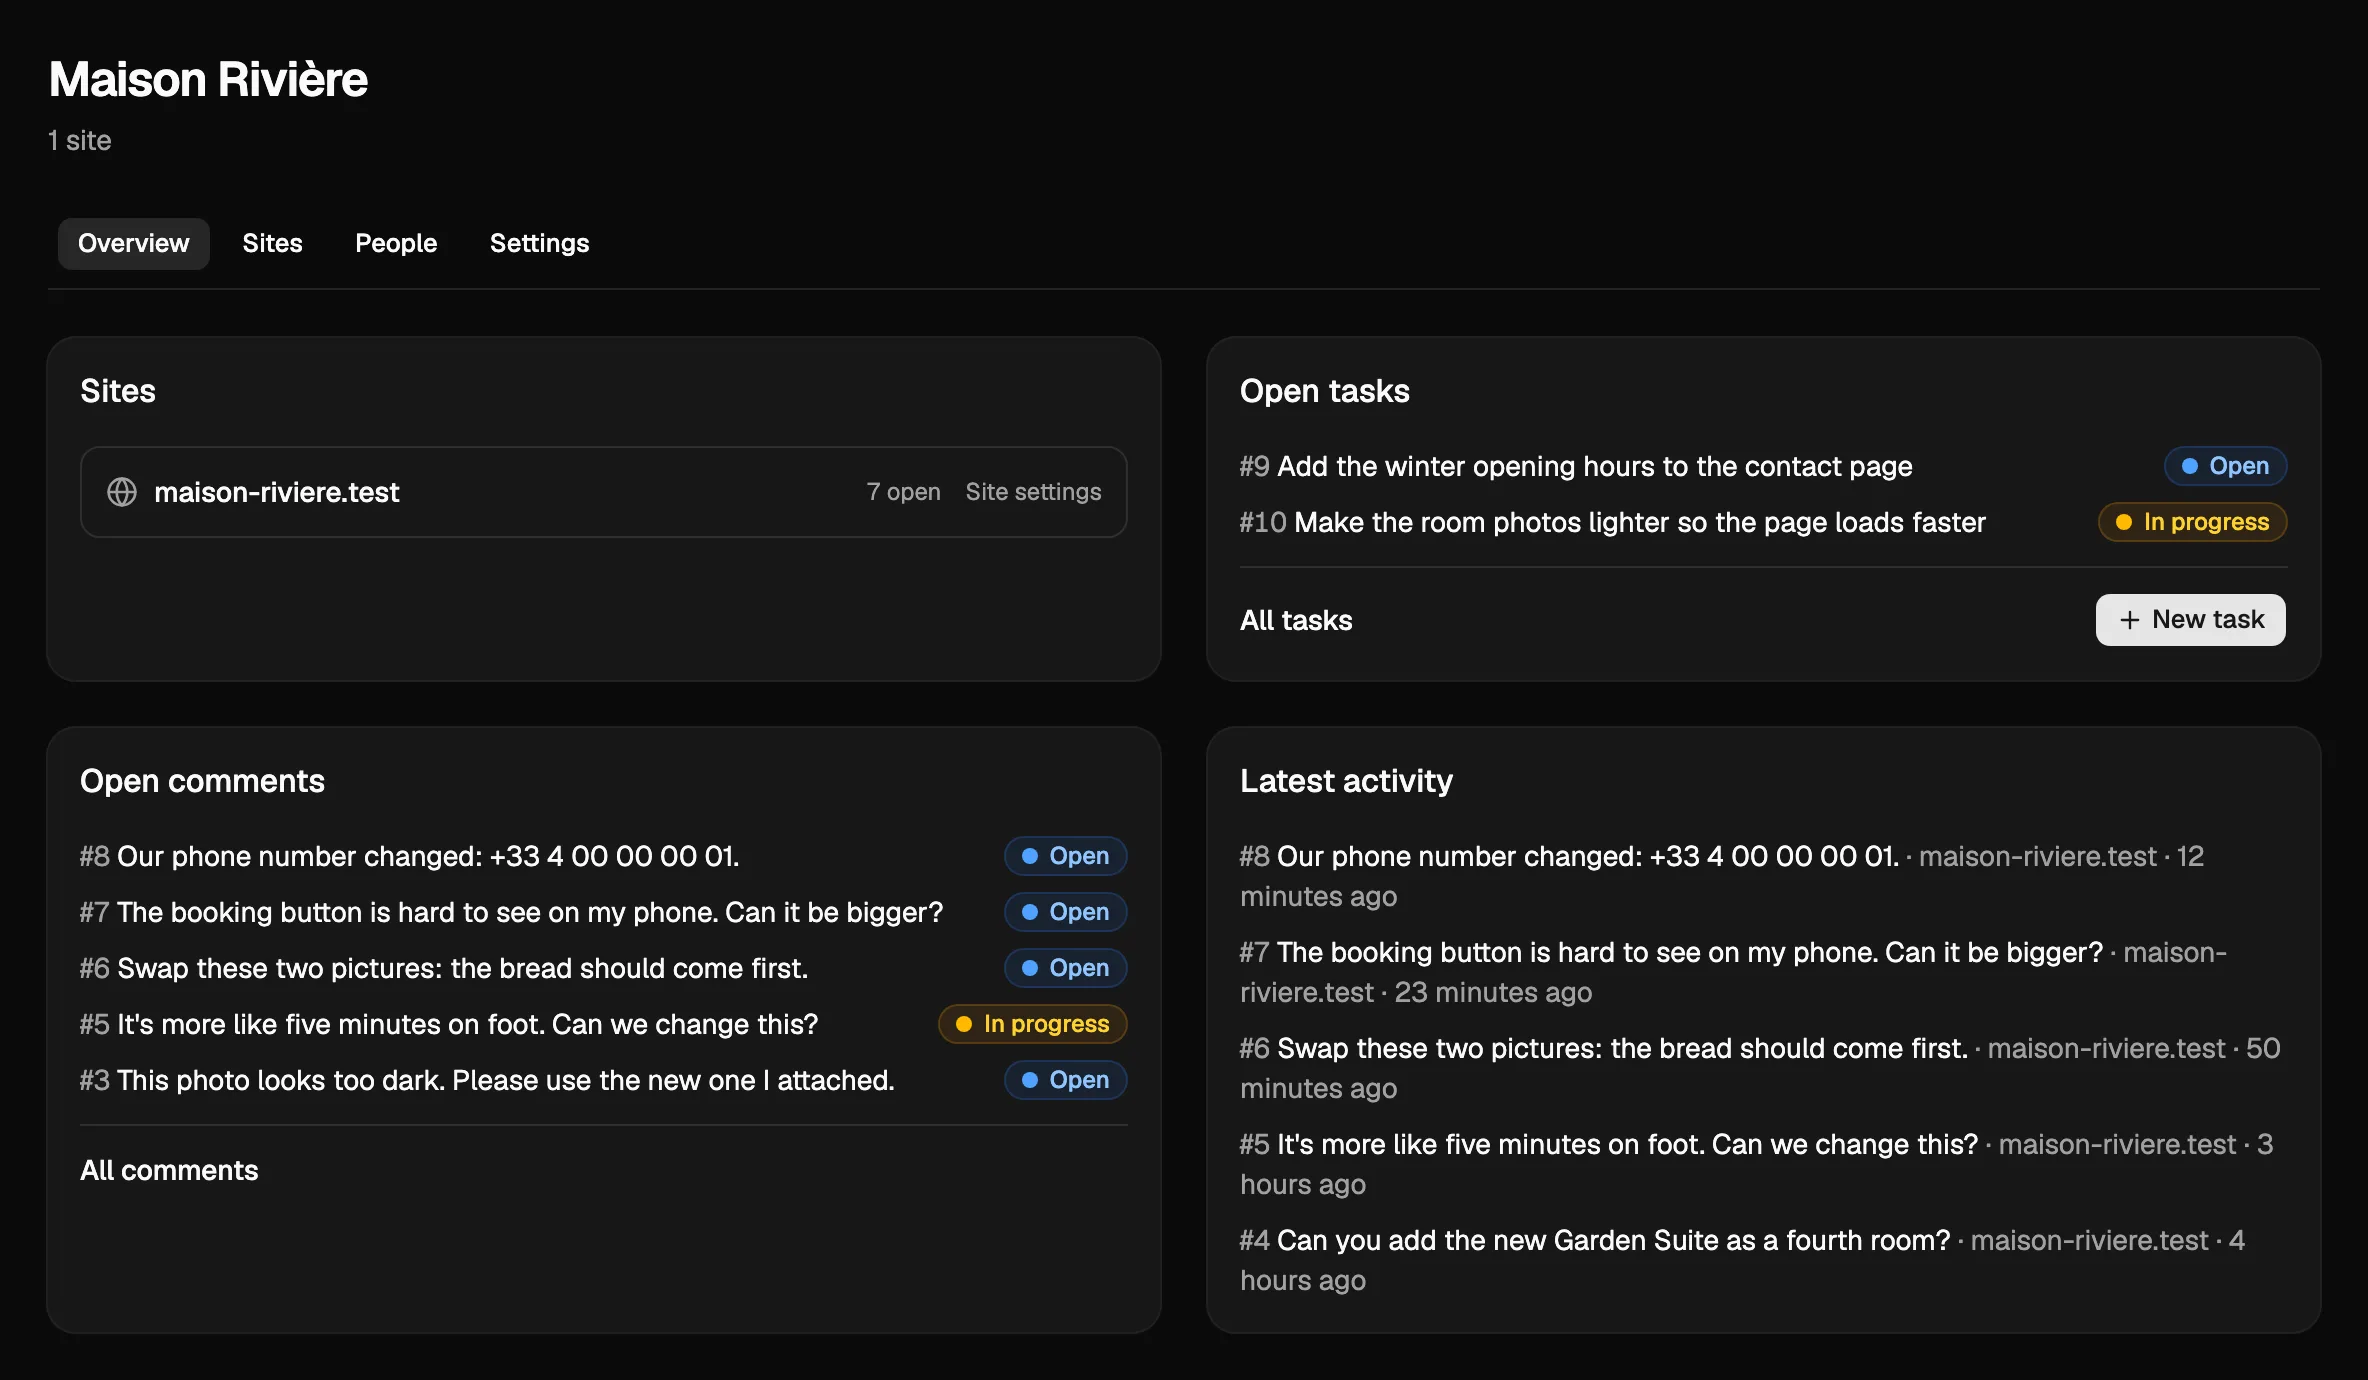Click the Open badge on comment #8
The image size is (2368, 1380).
1065,856
